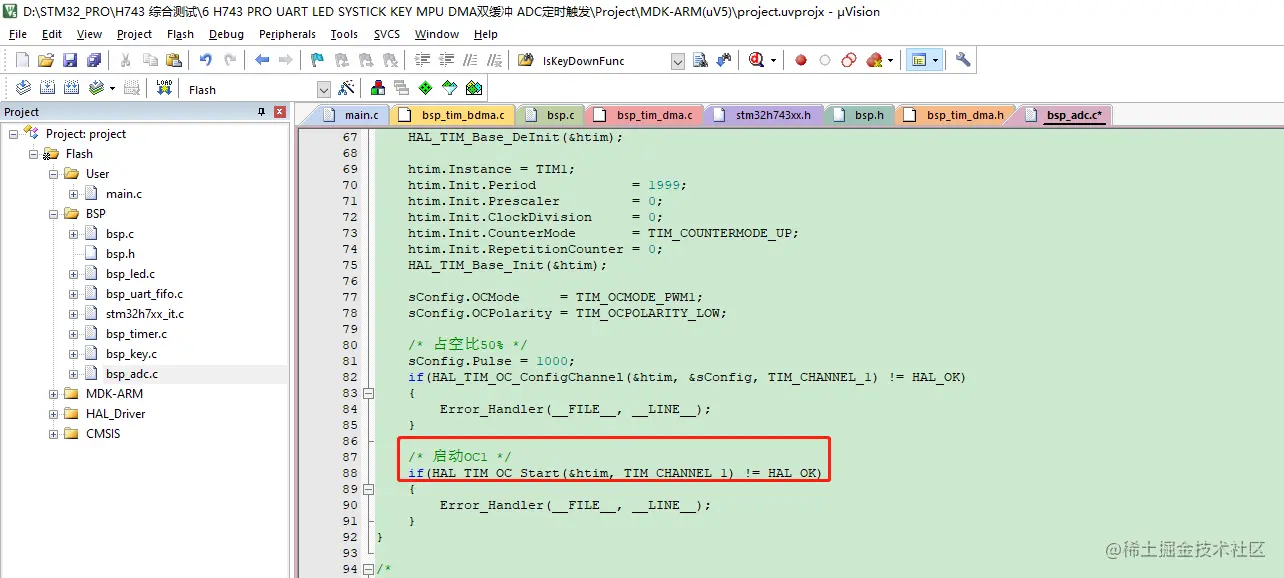
Task: Click the Find text document icon
Action: (x=700, y=60)
